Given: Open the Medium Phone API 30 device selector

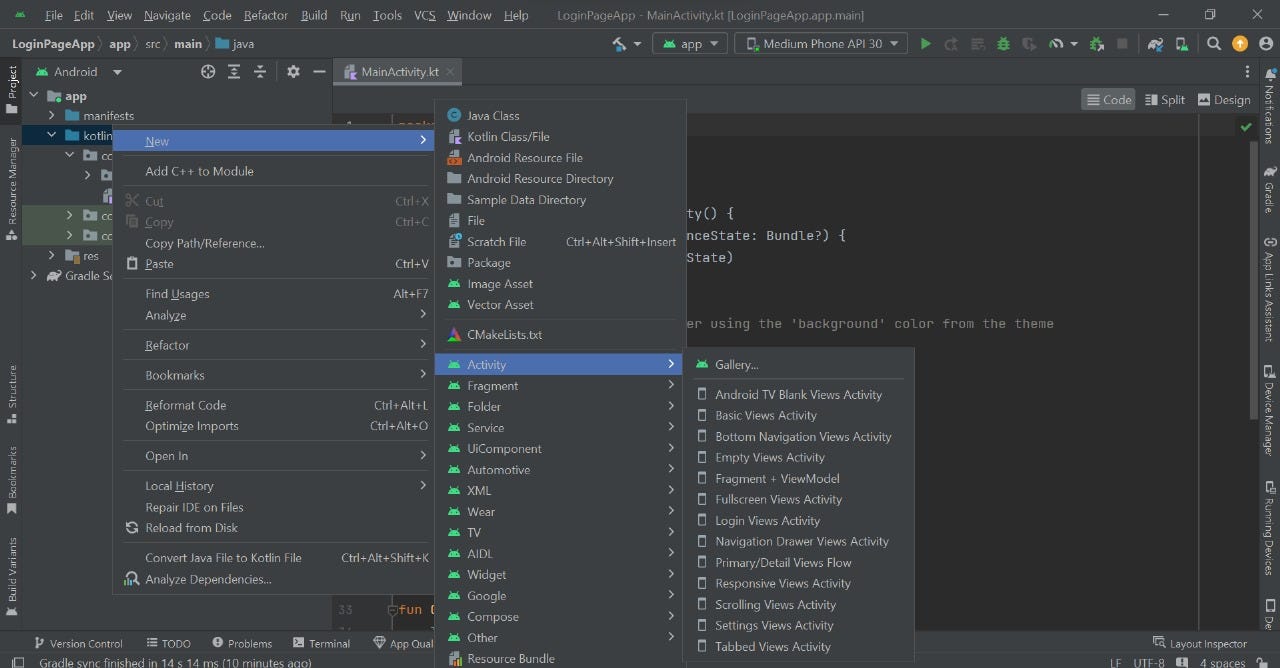Looking at the screenshot, I should point(820,44).
